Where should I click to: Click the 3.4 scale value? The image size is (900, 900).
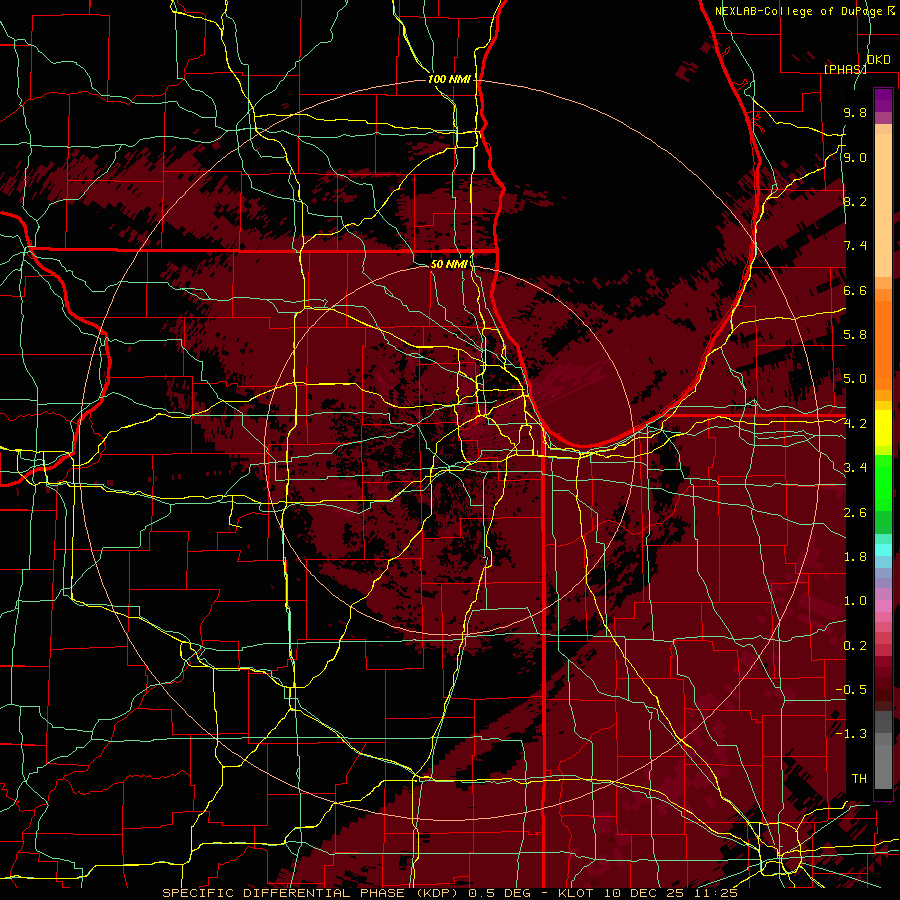click(855, 468)
